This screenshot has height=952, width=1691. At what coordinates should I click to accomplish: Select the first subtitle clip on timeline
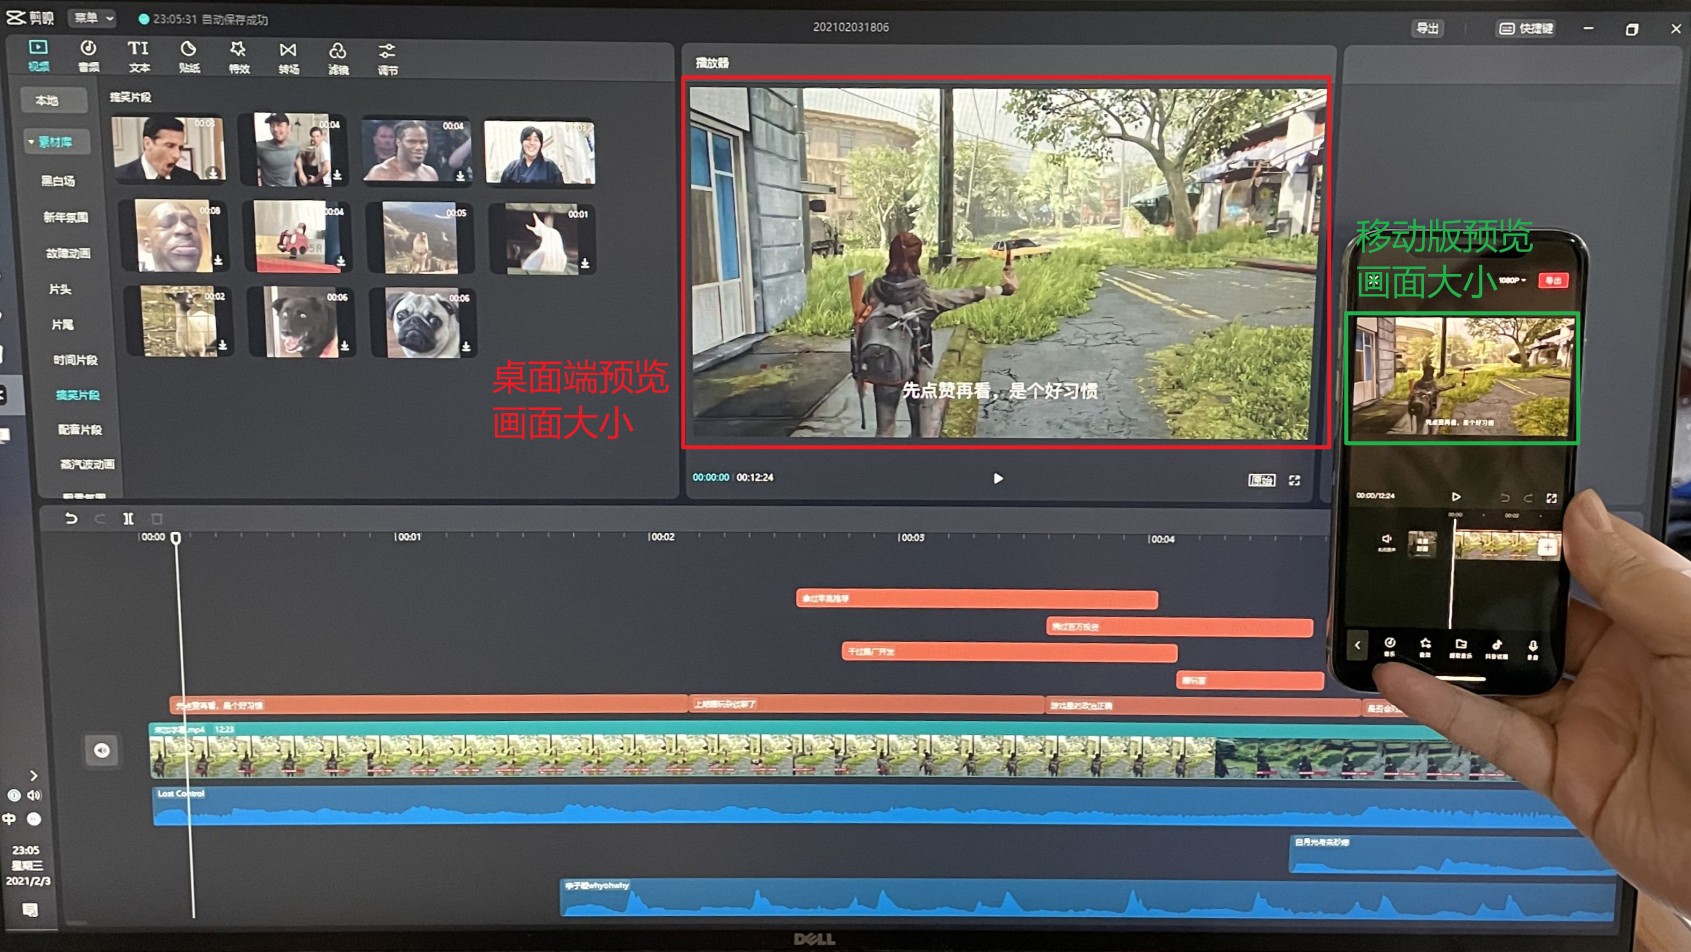pos(429,705)
